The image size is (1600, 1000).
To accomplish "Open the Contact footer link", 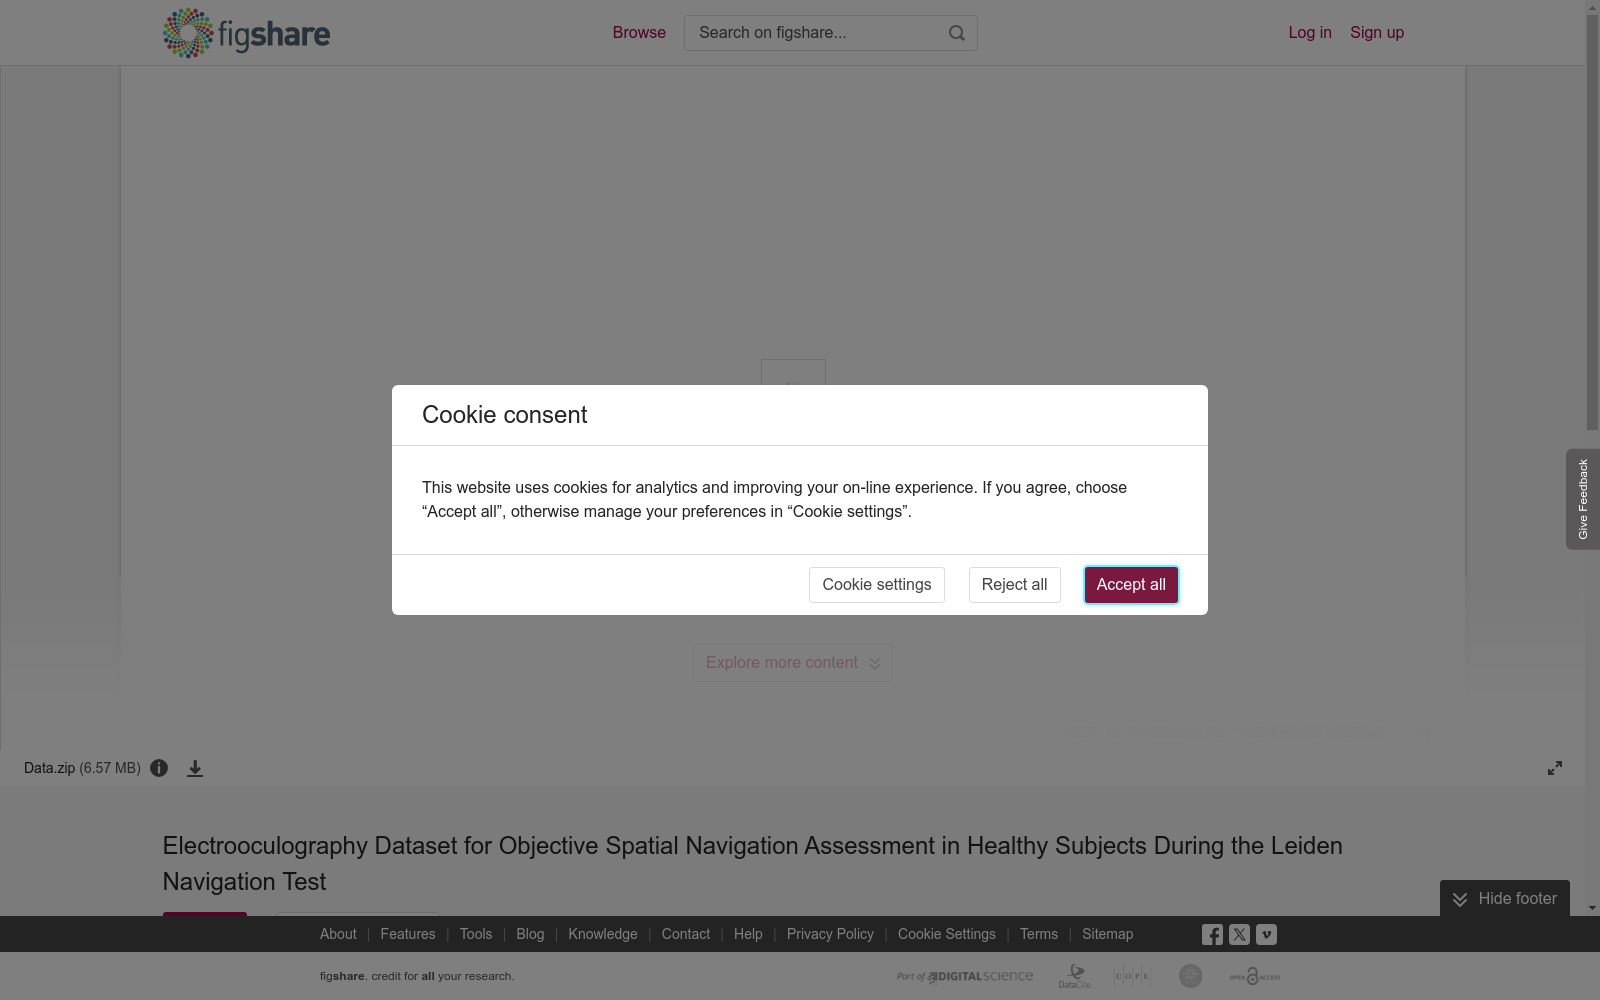I will click(686, 934).
